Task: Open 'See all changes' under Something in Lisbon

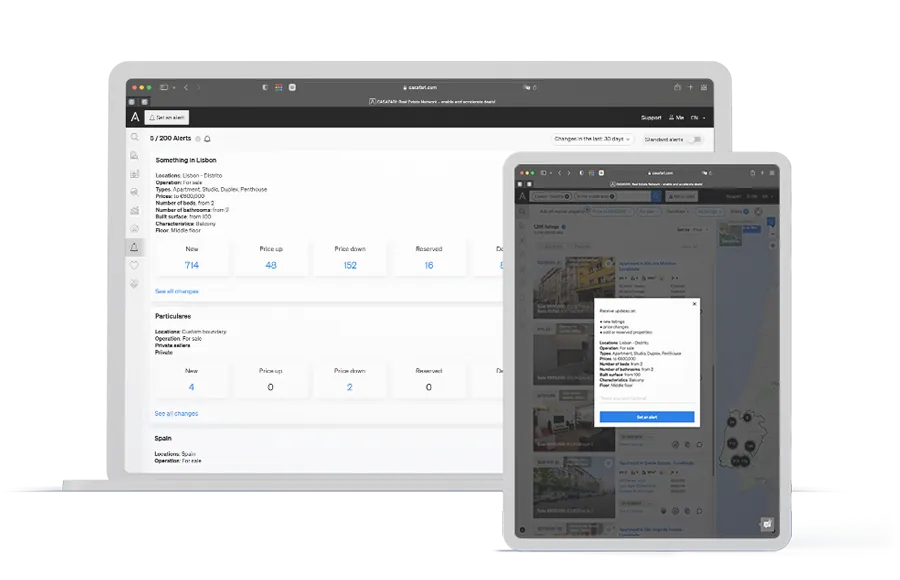Action: [177, 292]
